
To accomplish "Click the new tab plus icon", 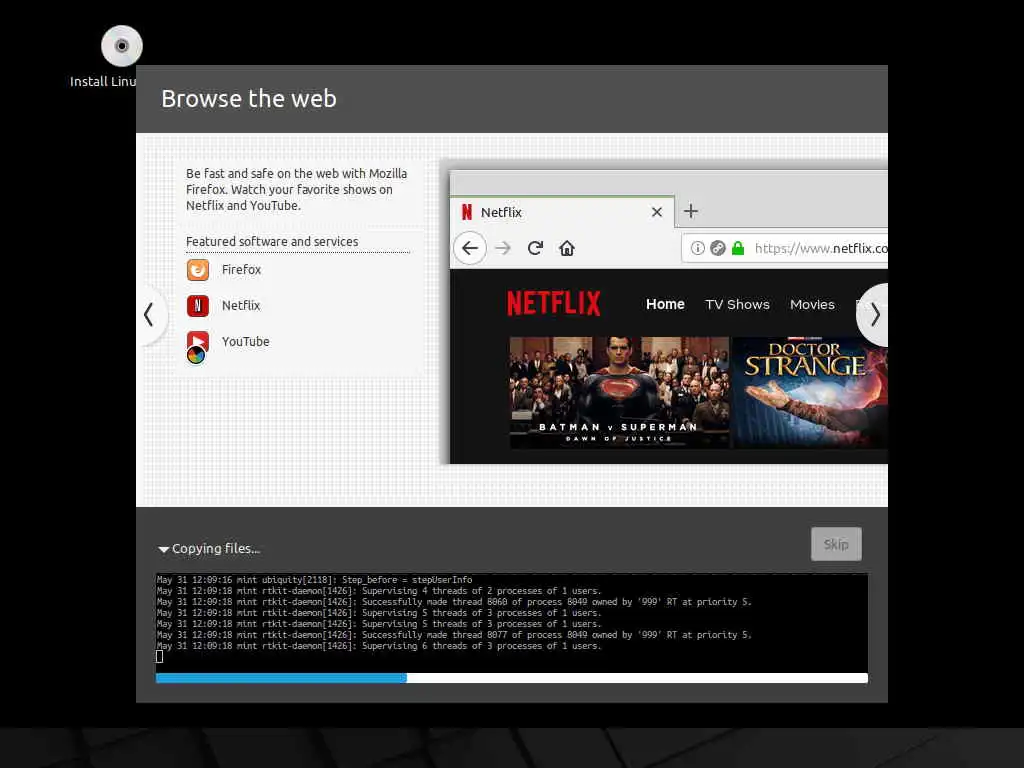I will (691, 211).
